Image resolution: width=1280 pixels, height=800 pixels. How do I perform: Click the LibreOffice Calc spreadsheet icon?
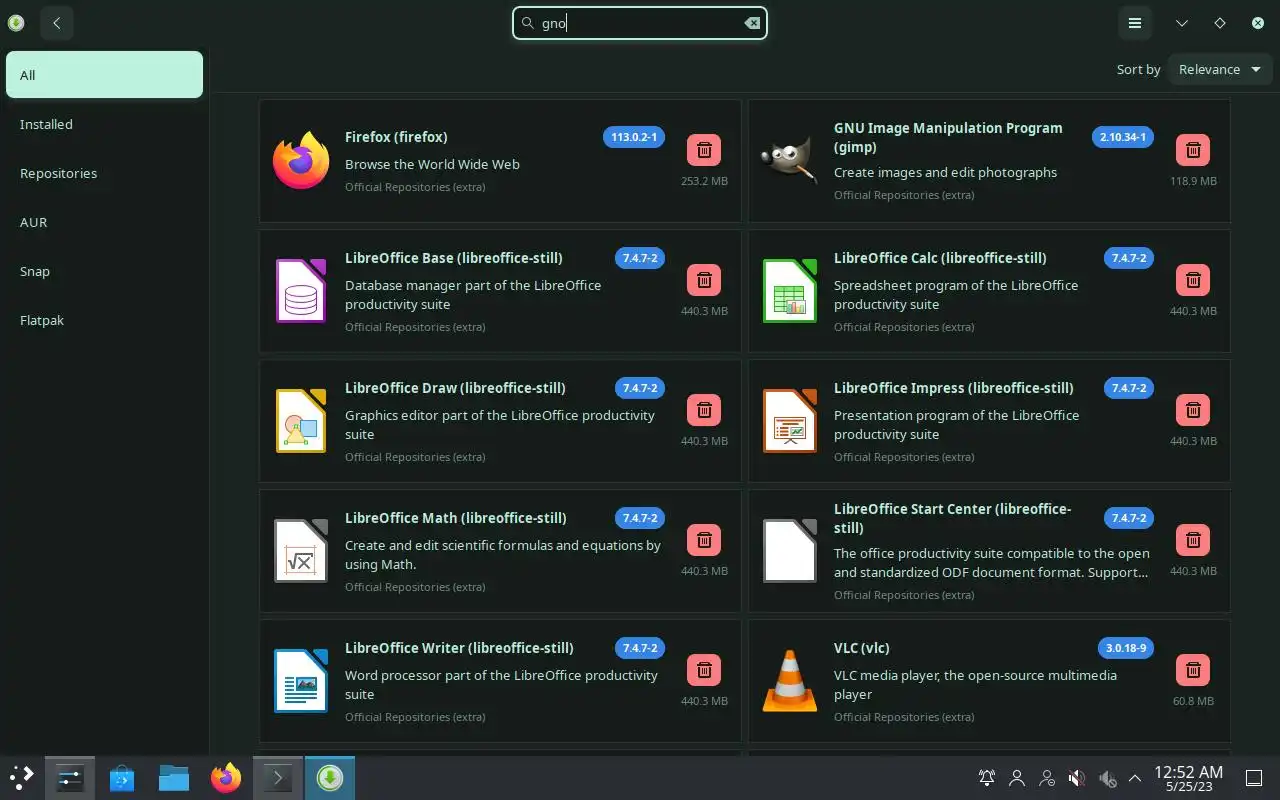(789, 291)
